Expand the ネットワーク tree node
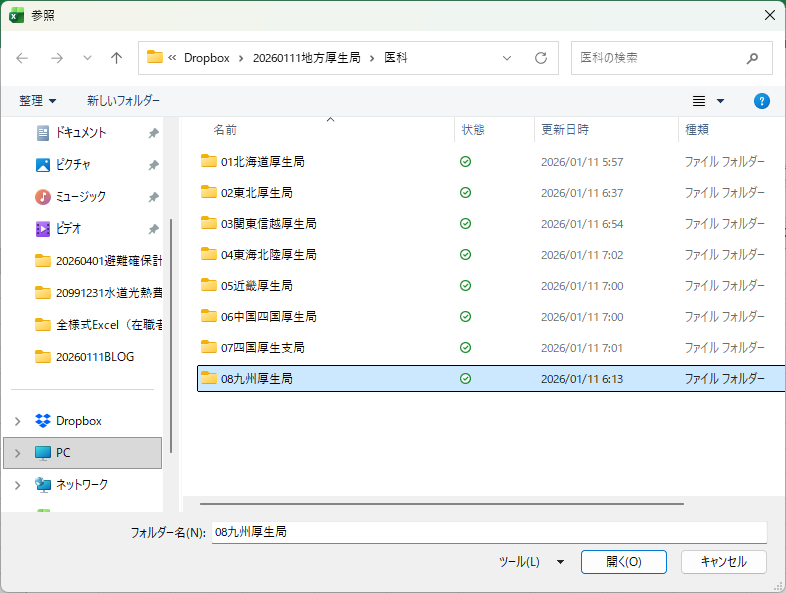Image resolution: width=786 pixels, height=593 pixels. click(x=17, y=485)
